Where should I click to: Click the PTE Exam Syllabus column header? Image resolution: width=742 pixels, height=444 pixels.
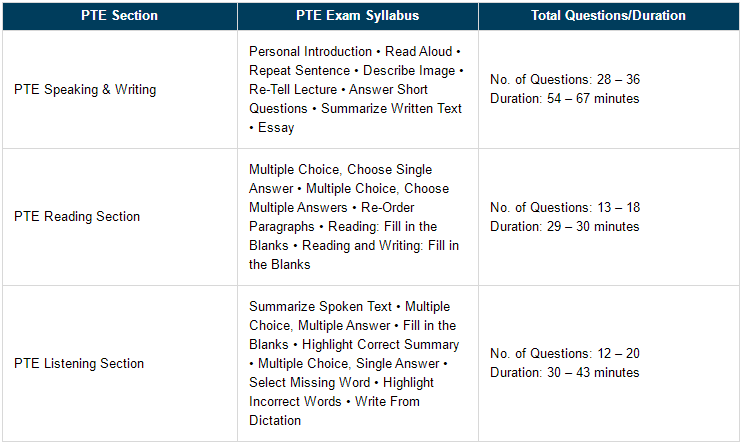click(358, 16)
